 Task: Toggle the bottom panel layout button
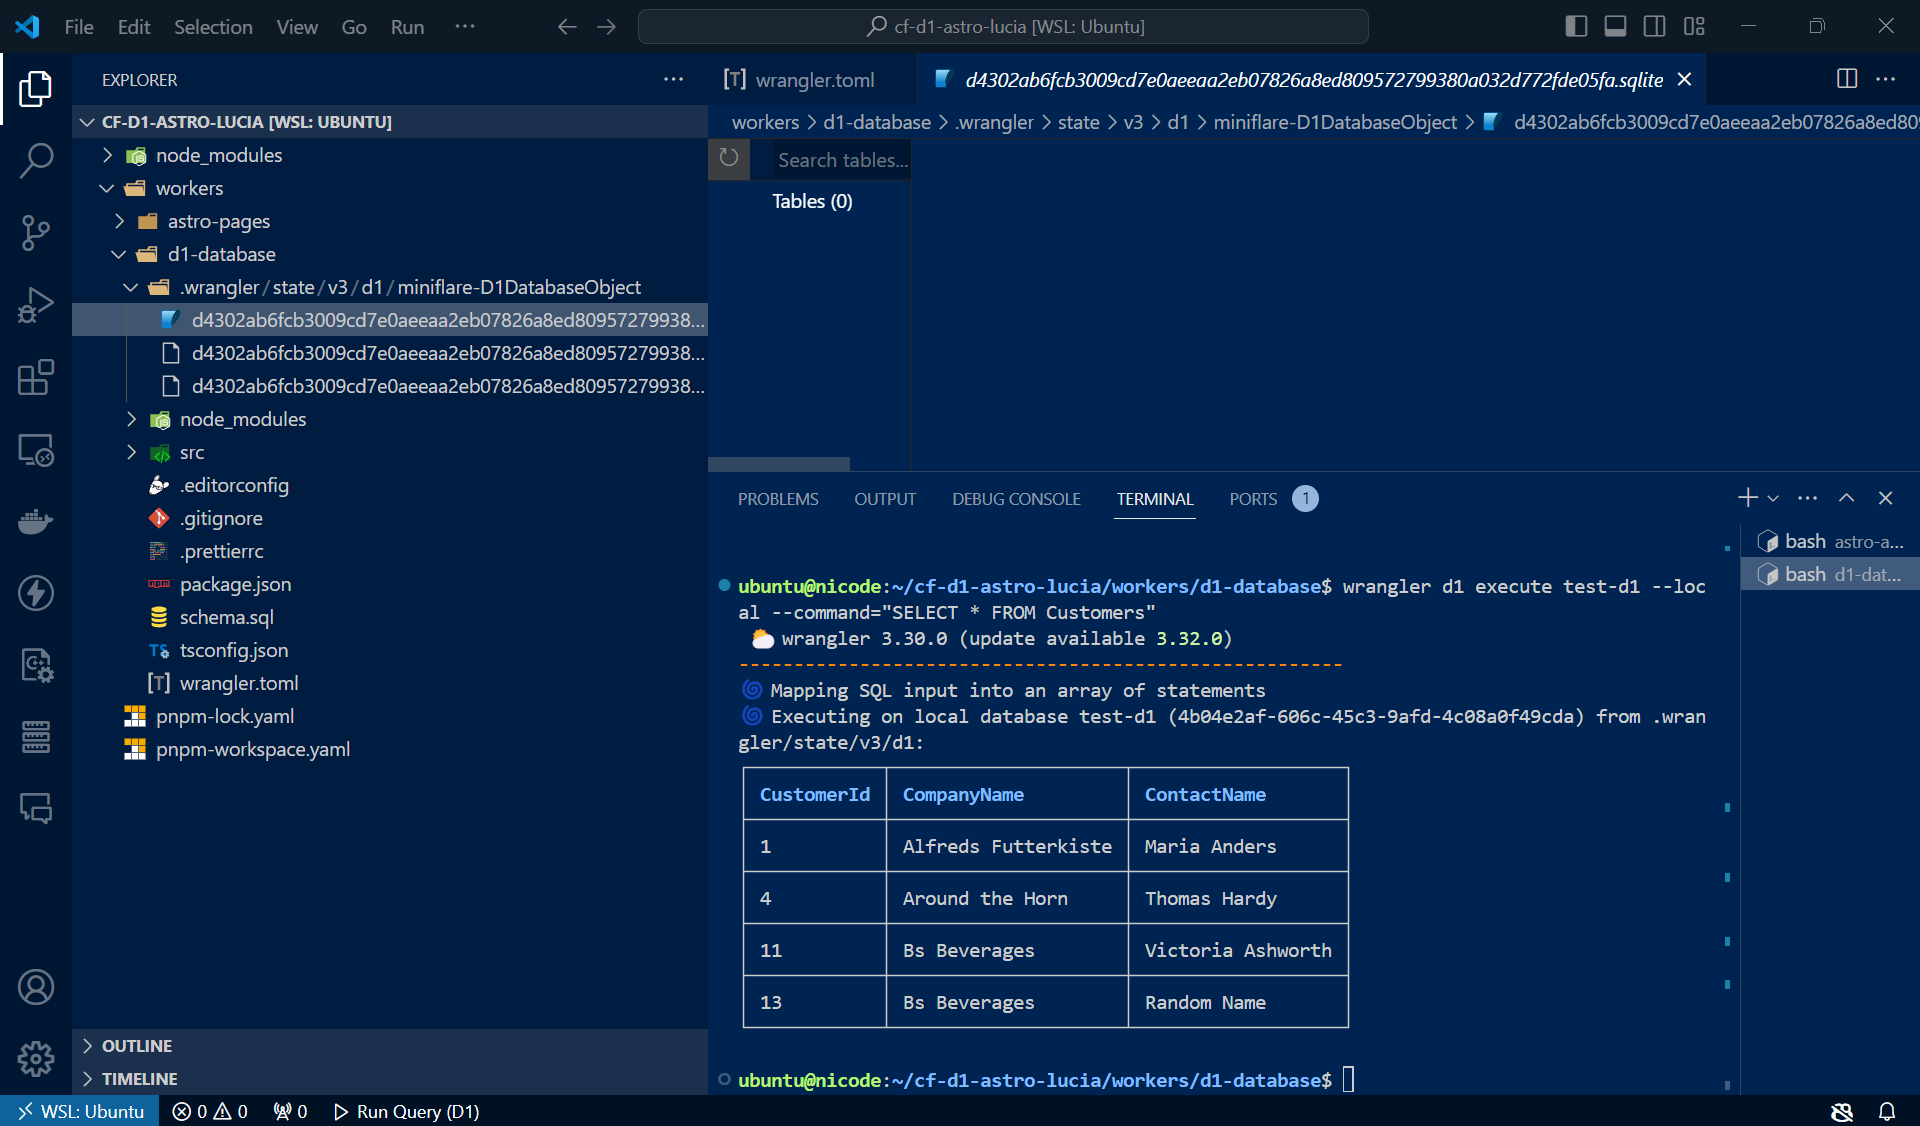pos(1615,26)
